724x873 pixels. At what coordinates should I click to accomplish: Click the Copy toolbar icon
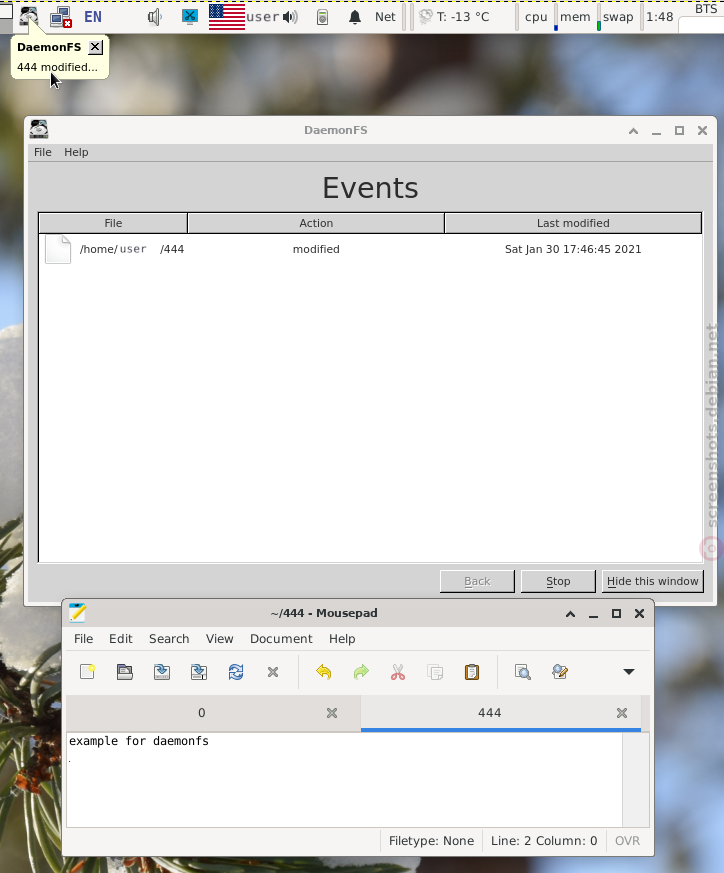[435, 672]
